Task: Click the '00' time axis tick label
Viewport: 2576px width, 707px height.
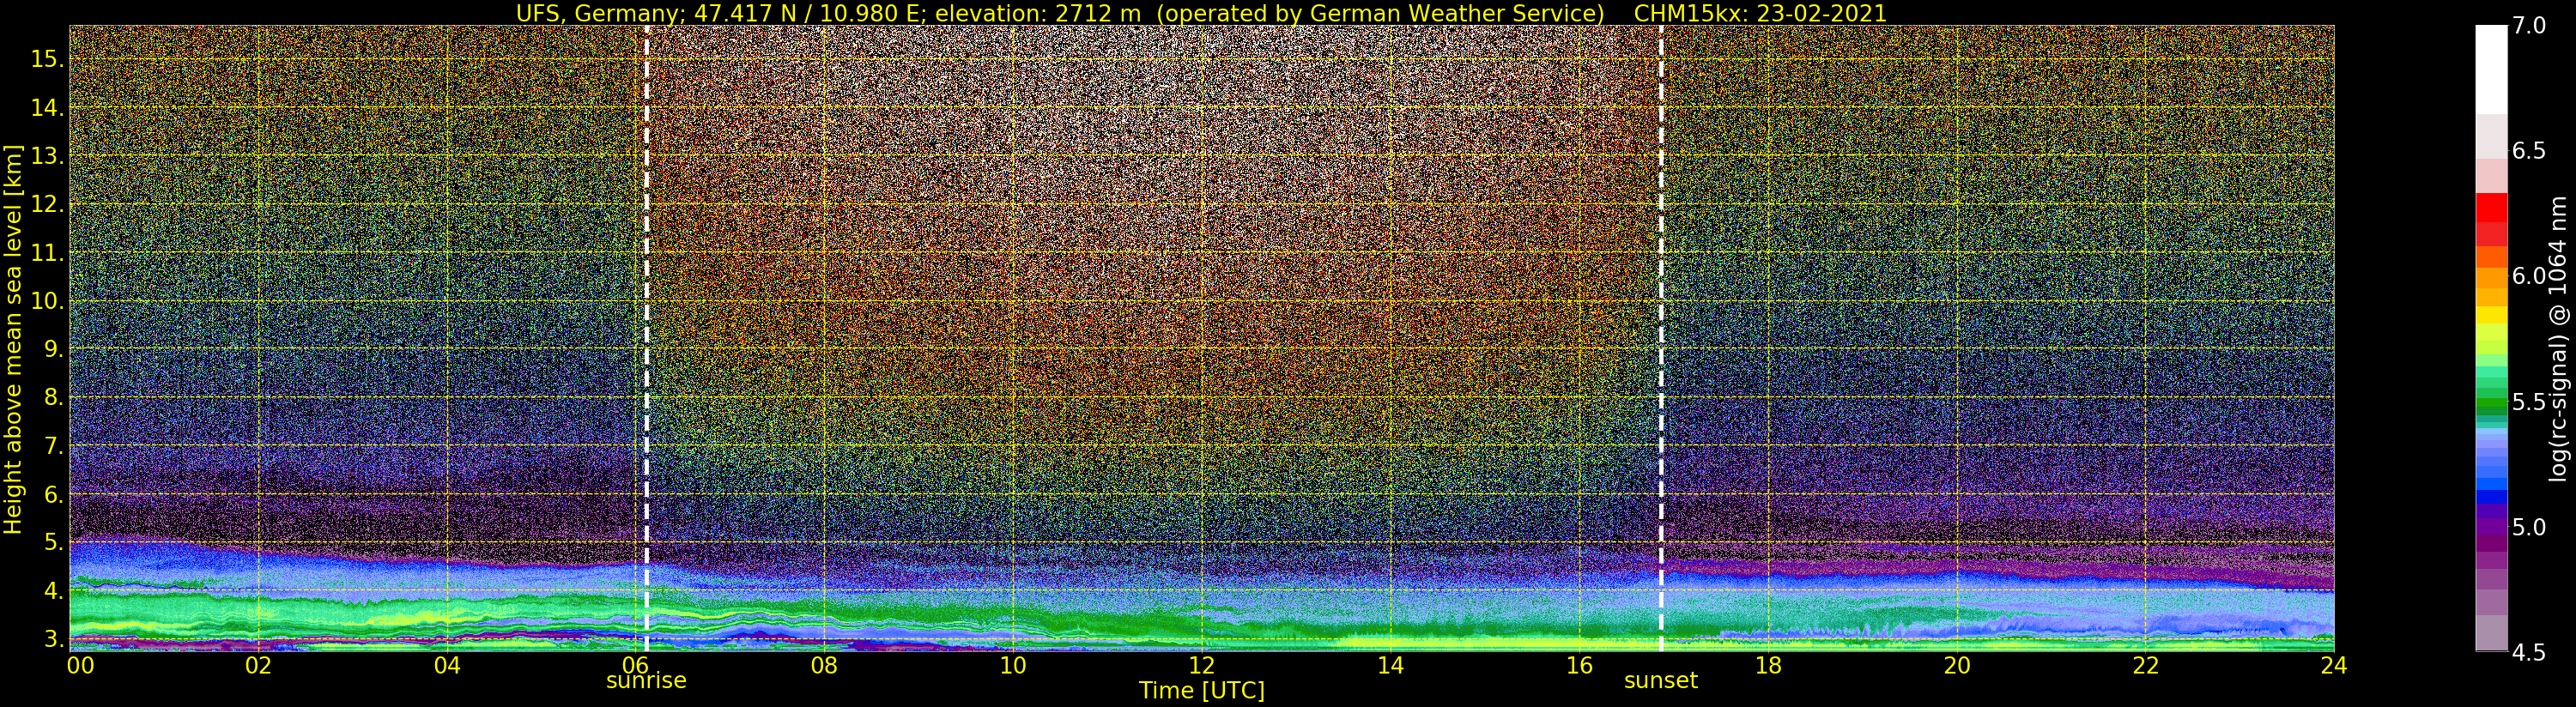Action: tap(80, 666)
